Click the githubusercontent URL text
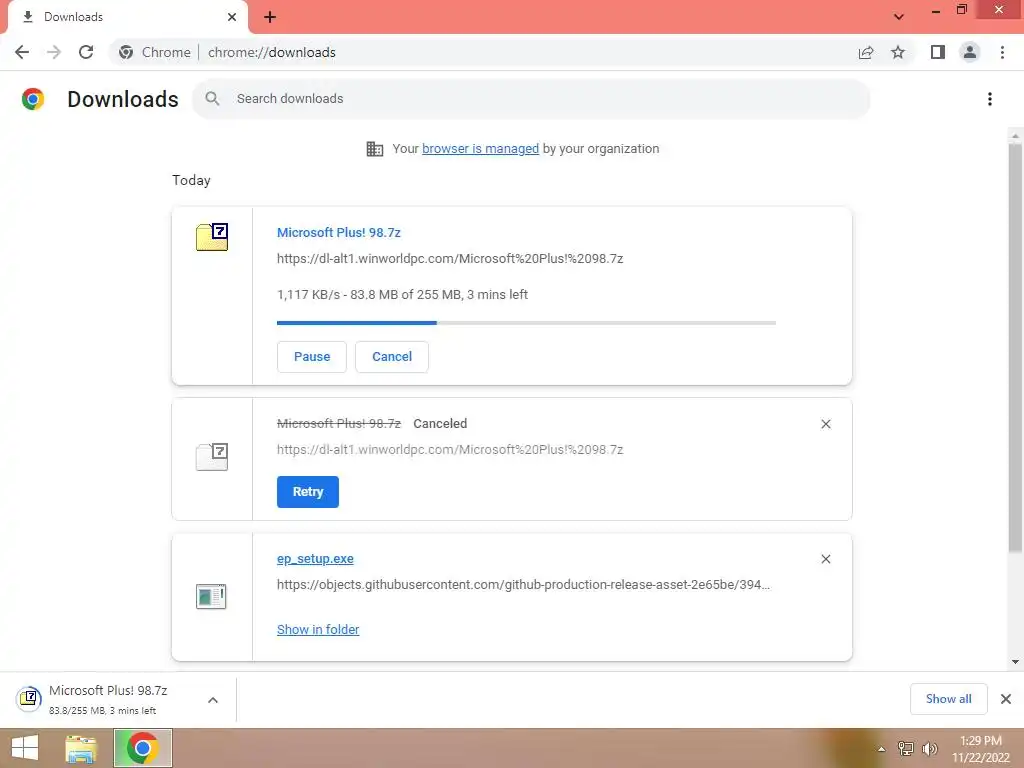Viewport: 1024px width, 768px height. point(523,584)
